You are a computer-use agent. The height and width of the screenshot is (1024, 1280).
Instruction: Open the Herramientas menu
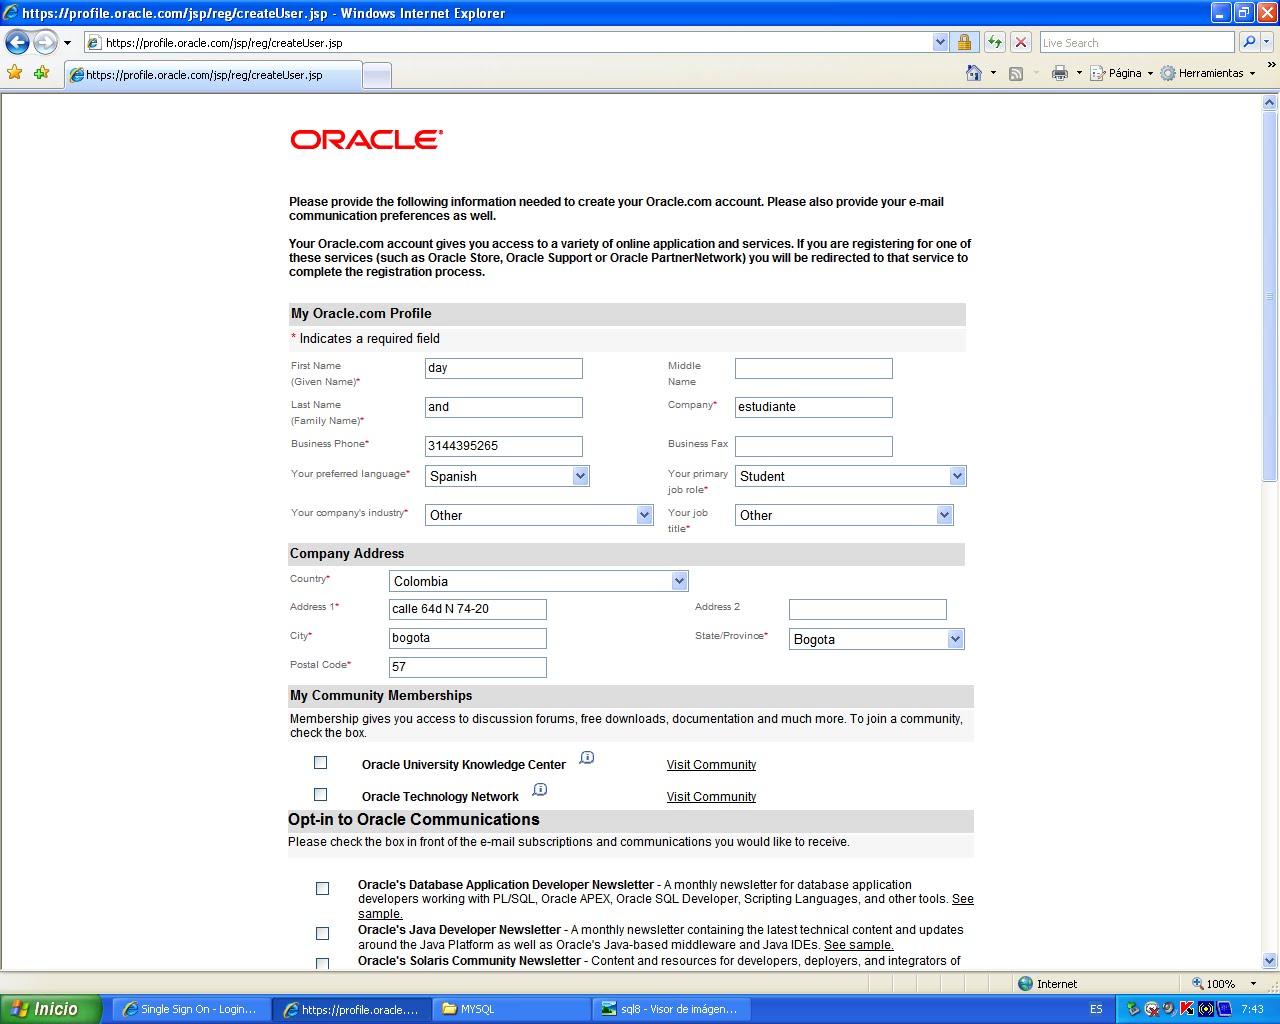[x=1208, y=73]
